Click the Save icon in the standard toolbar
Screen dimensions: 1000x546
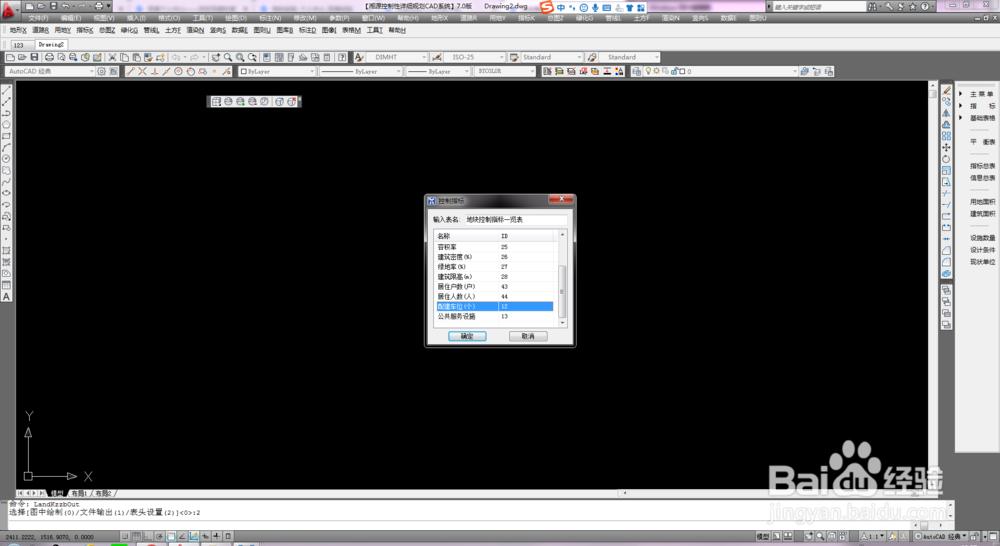(34, 57)
